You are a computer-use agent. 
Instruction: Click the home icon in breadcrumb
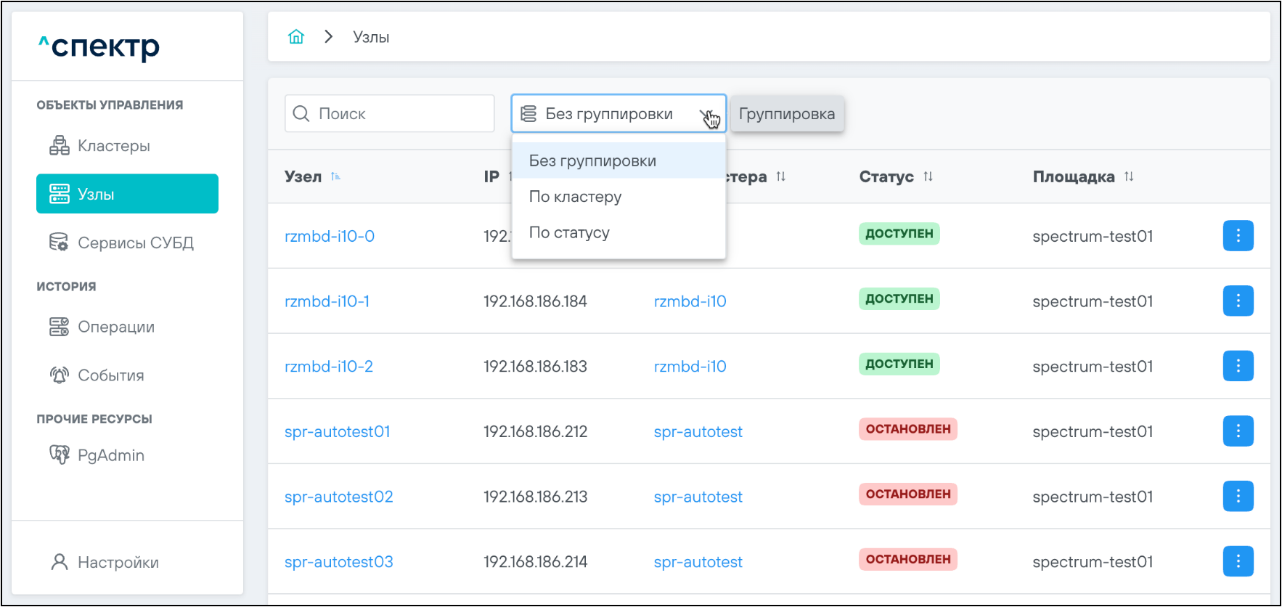pos(296,37)
